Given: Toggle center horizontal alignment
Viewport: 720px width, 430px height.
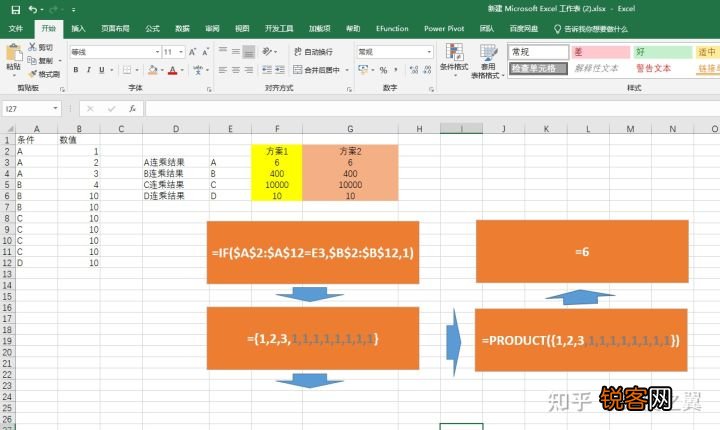Looking at the screenshot, I should click(236, 70).
